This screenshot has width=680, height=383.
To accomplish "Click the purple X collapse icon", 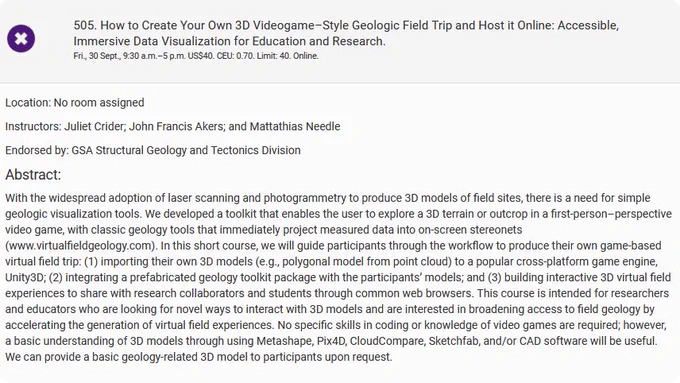I will click(21, 39).
